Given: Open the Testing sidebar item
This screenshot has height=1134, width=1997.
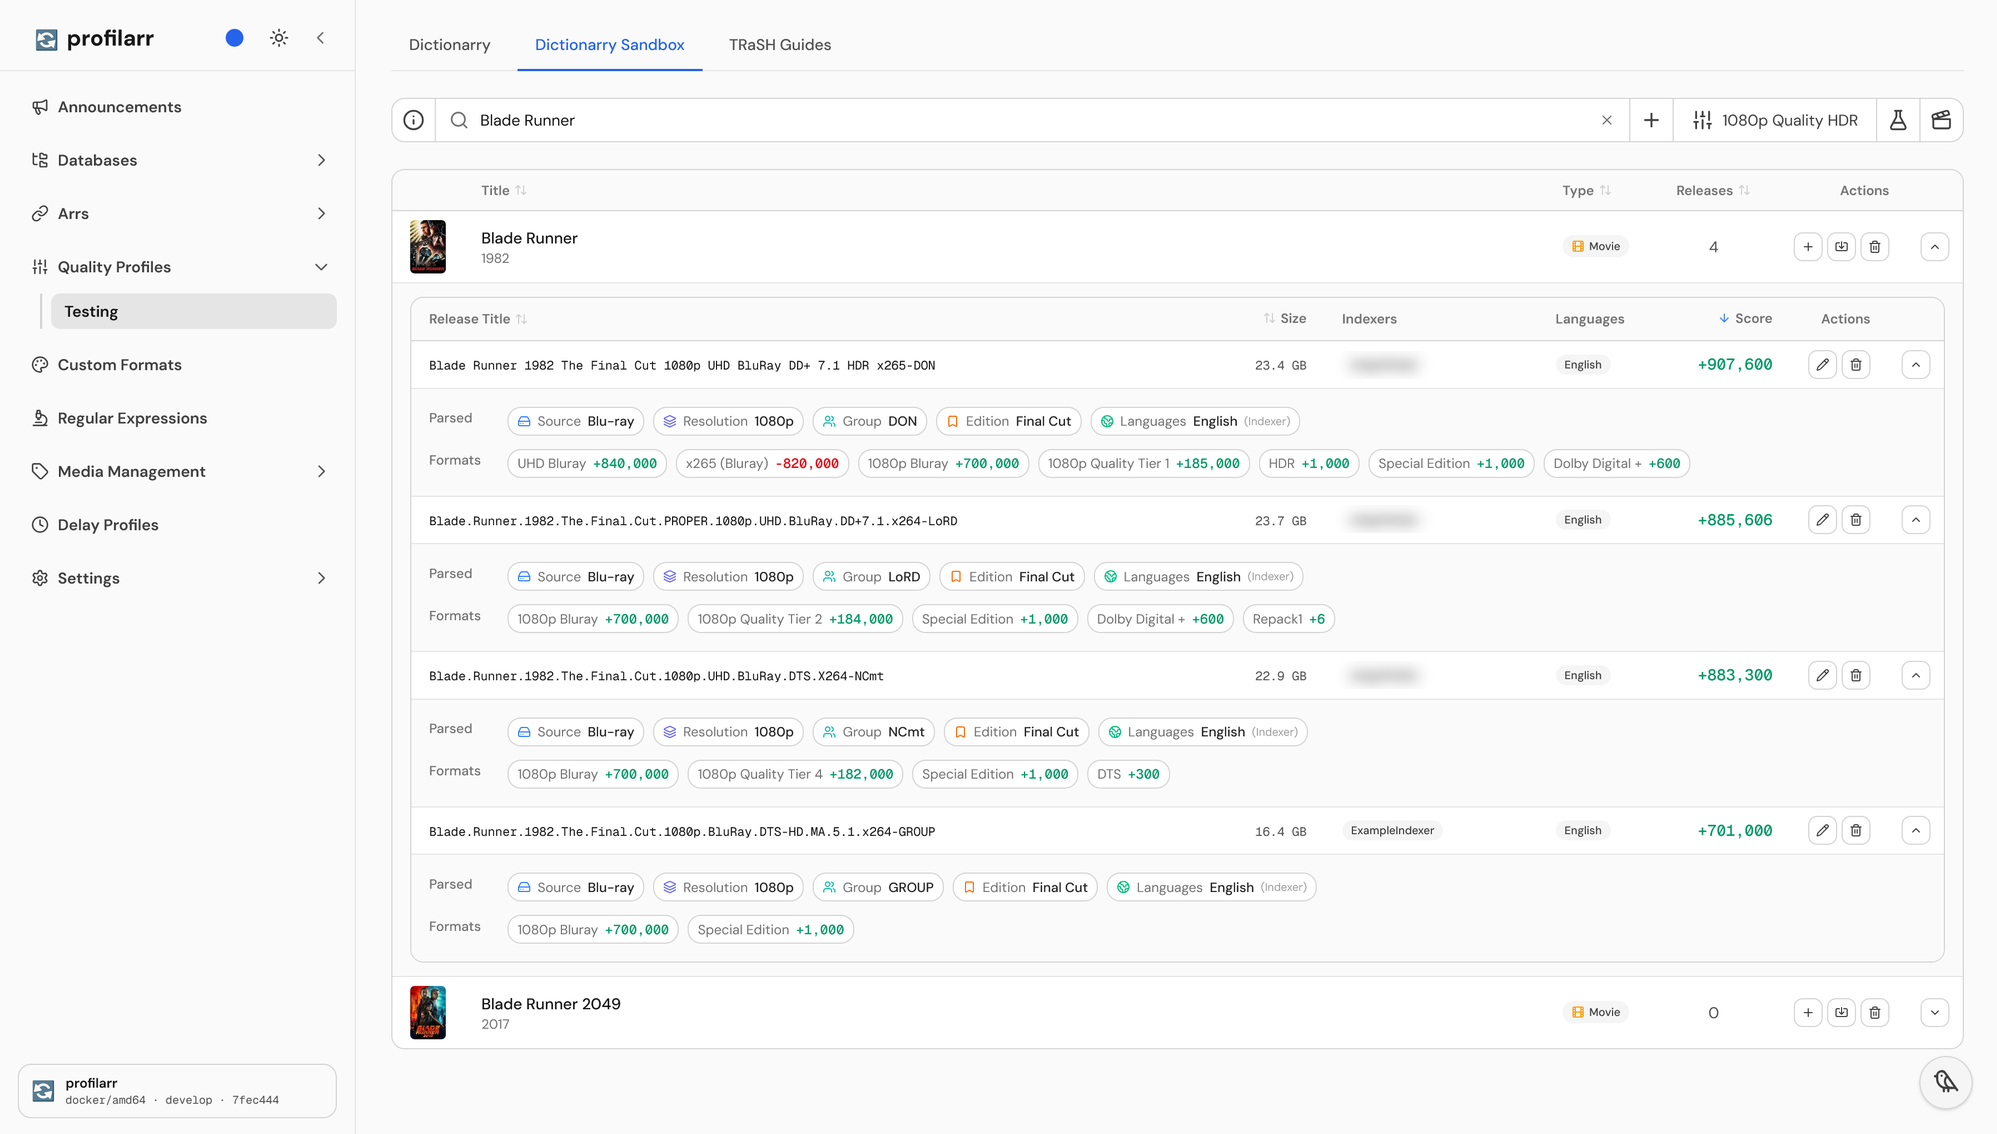Looking at the screenshot, I should coord(194,311).
